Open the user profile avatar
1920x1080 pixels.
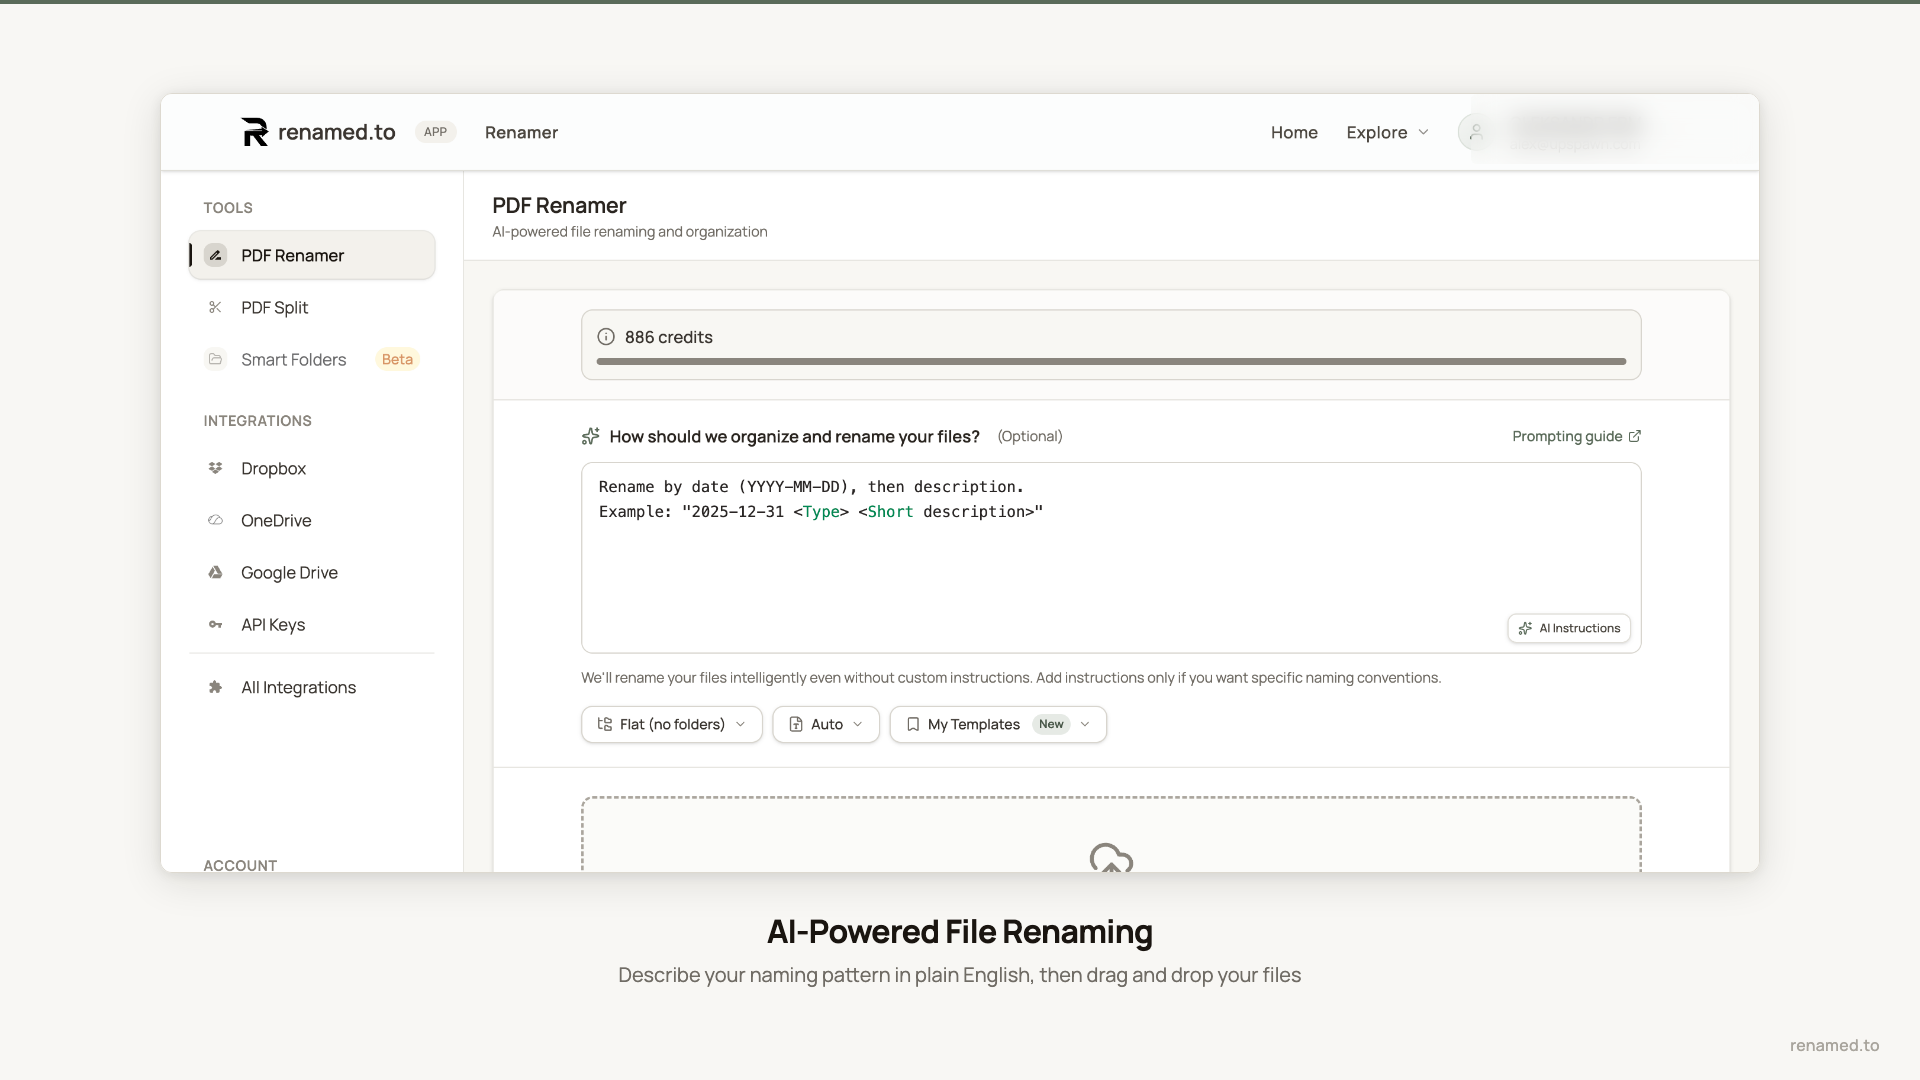1475,132
